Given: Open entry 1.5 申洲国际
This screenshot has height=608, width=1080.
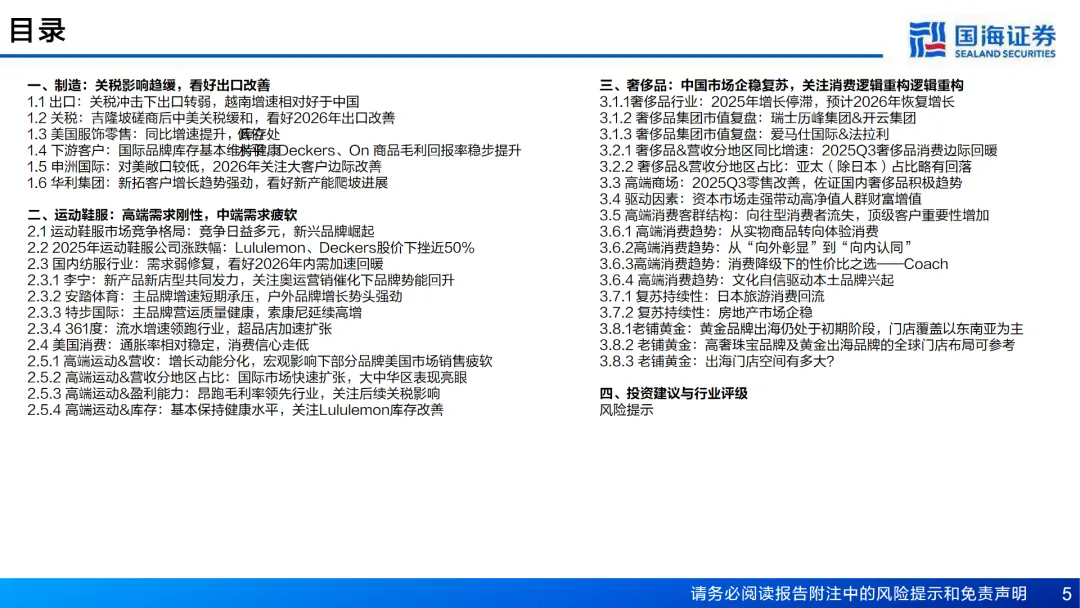Looking at the screenshot, I should point(204,167).
